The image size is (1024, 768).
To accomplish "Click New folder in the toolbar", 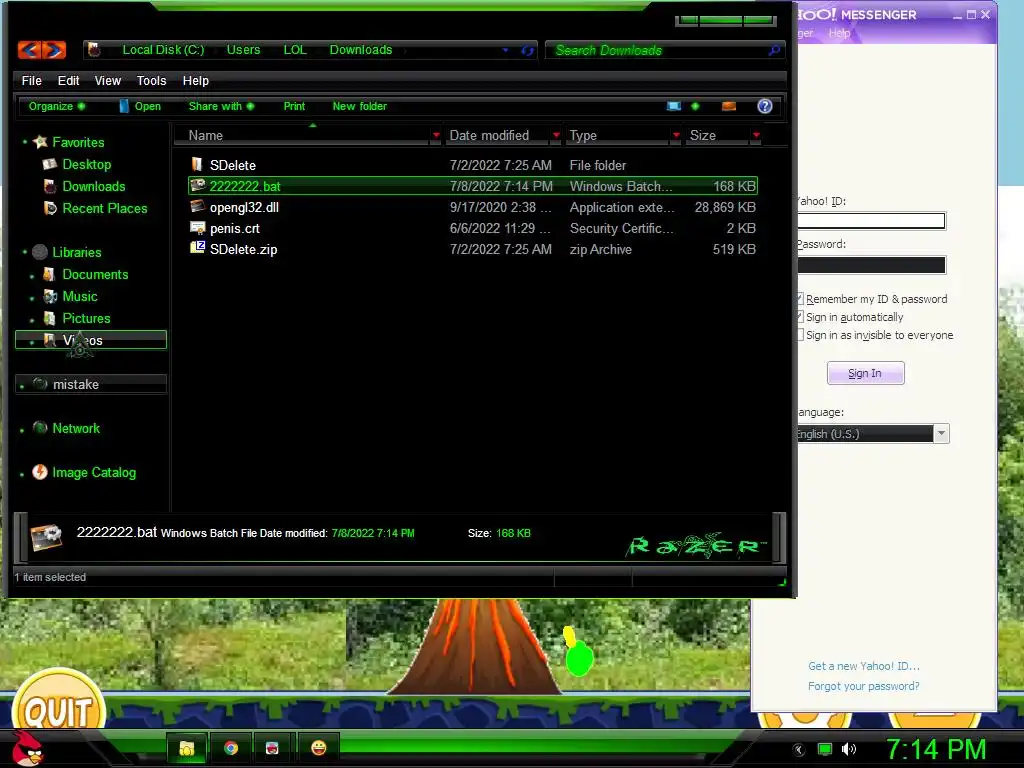I will pos(359,106).
